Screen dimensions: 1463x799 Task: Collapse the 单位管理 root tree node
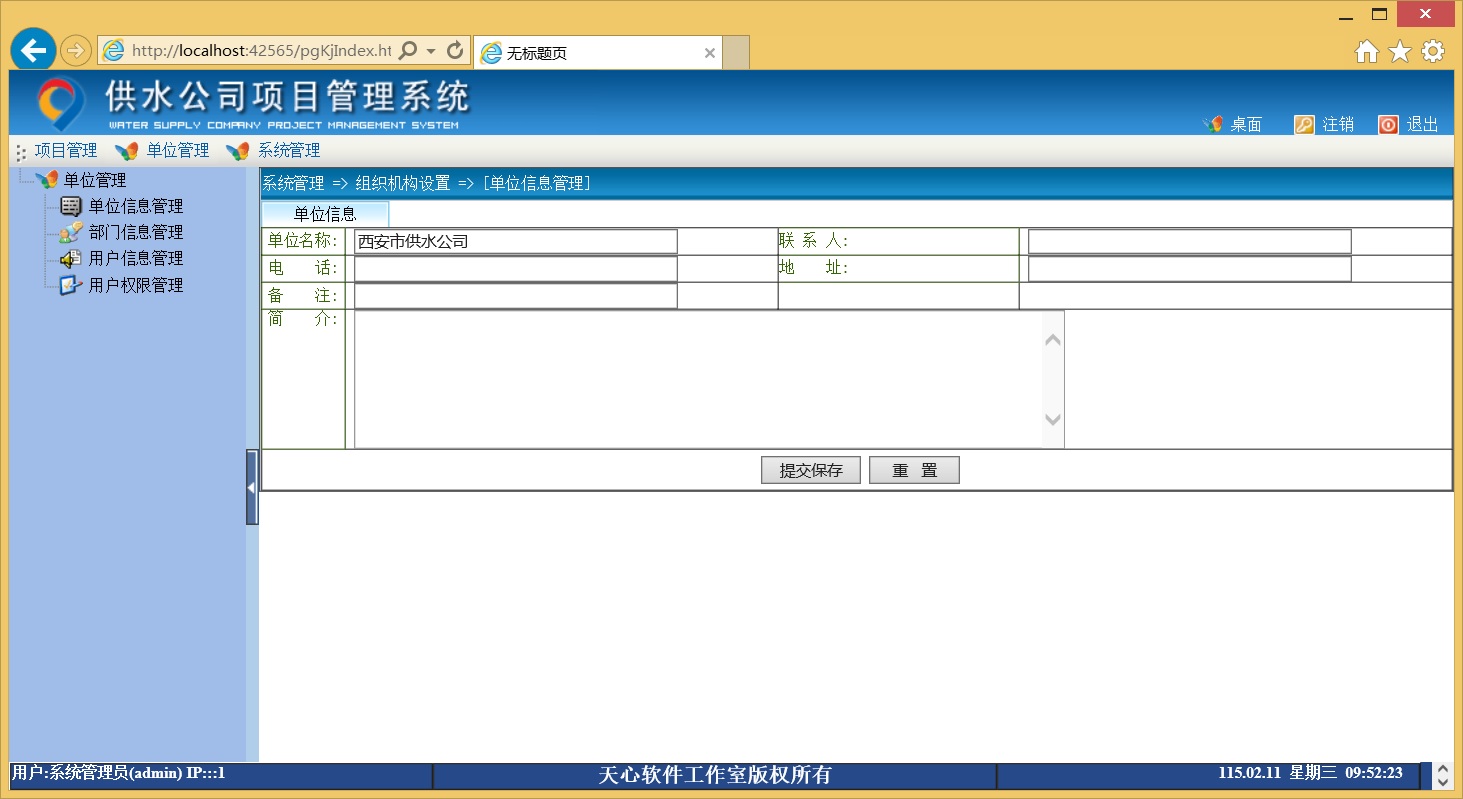pyautogui.click(x=46, y=181)
